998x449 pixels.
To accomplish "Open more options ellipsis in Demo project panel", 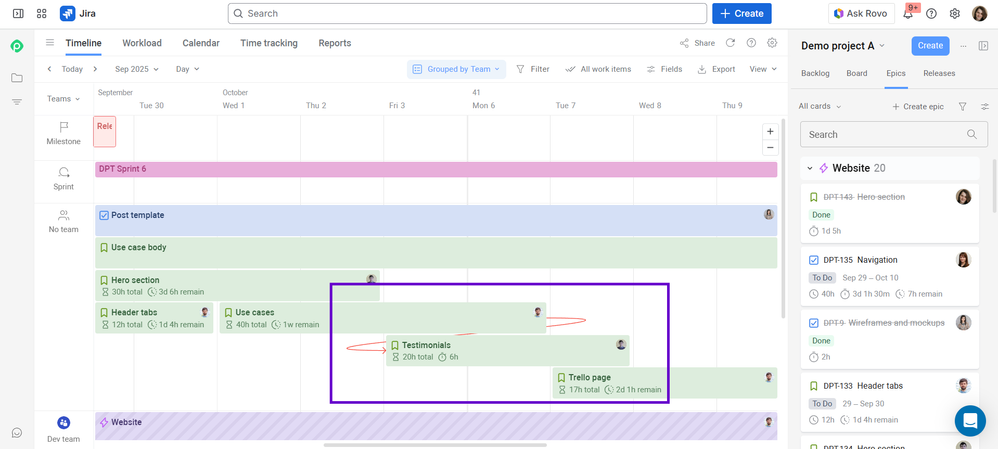I will point(963,46).
